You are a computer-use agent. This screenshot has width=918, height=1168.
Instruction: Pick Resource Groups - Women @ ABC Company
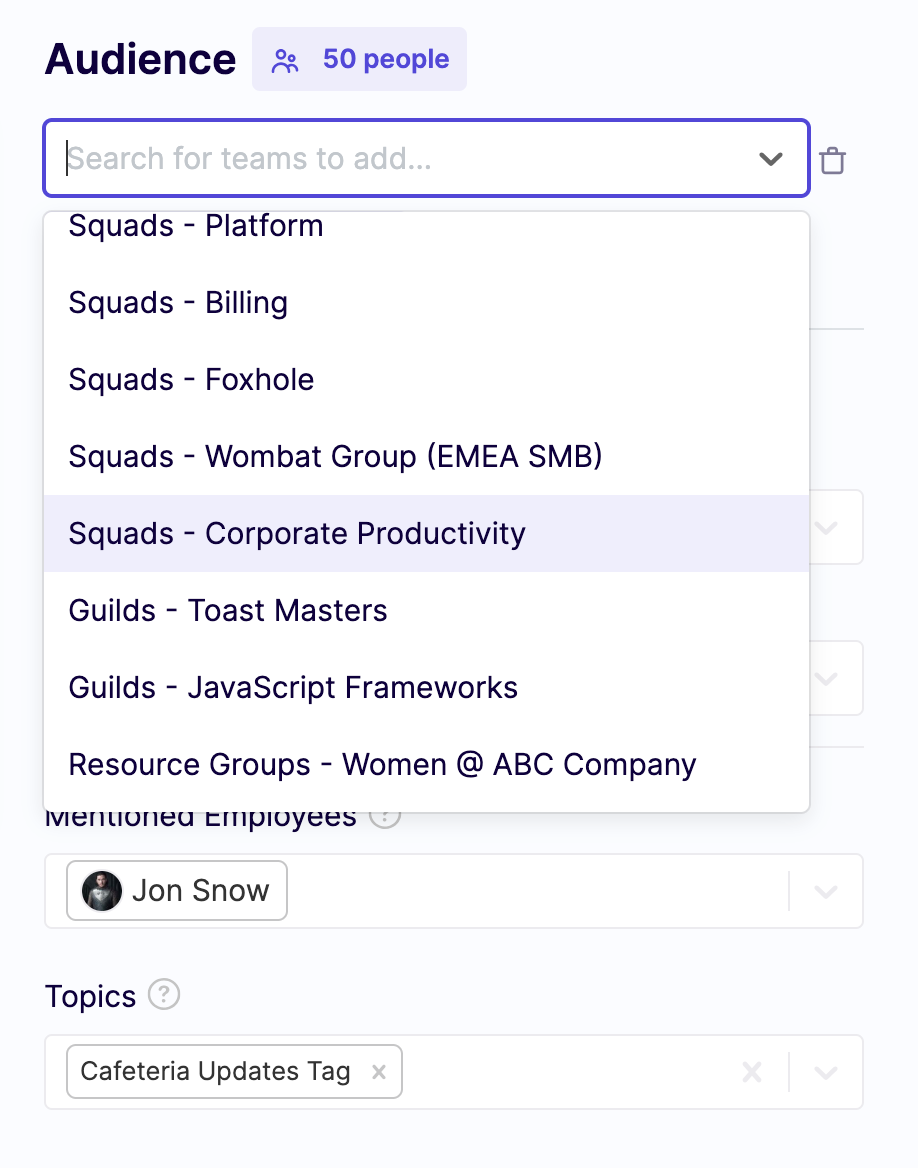click(382, 765)
